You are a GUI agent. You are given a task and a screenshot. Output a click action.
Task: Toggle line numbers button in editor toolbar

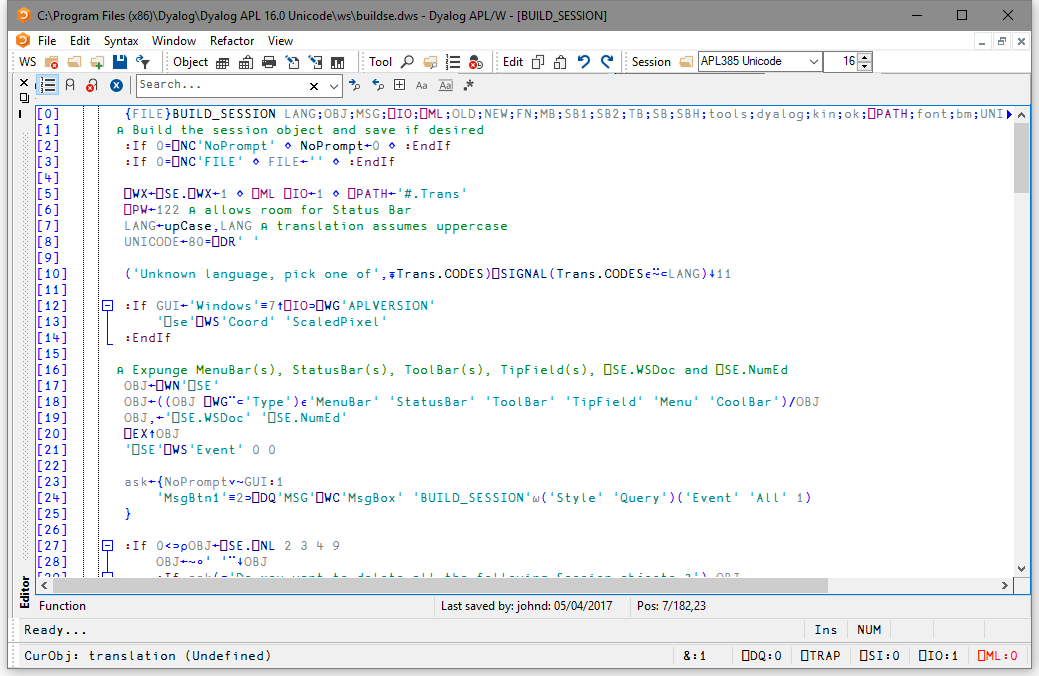[48, 86]
